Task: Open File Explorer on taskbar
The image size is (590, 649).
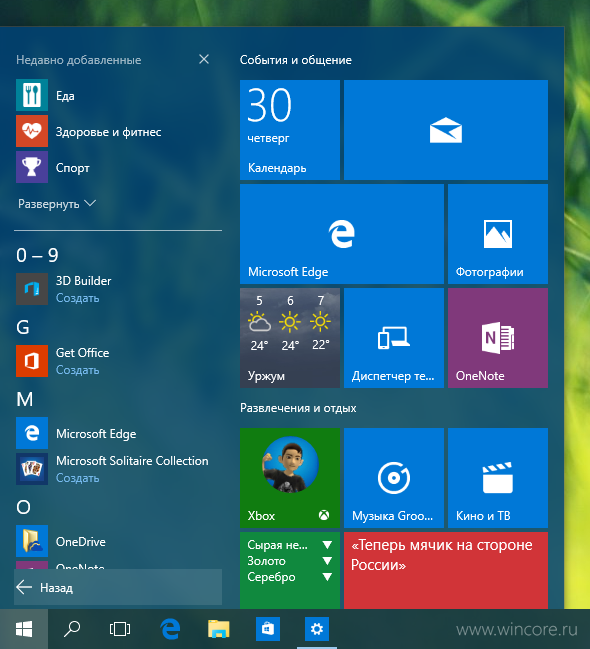Action: 219,629
